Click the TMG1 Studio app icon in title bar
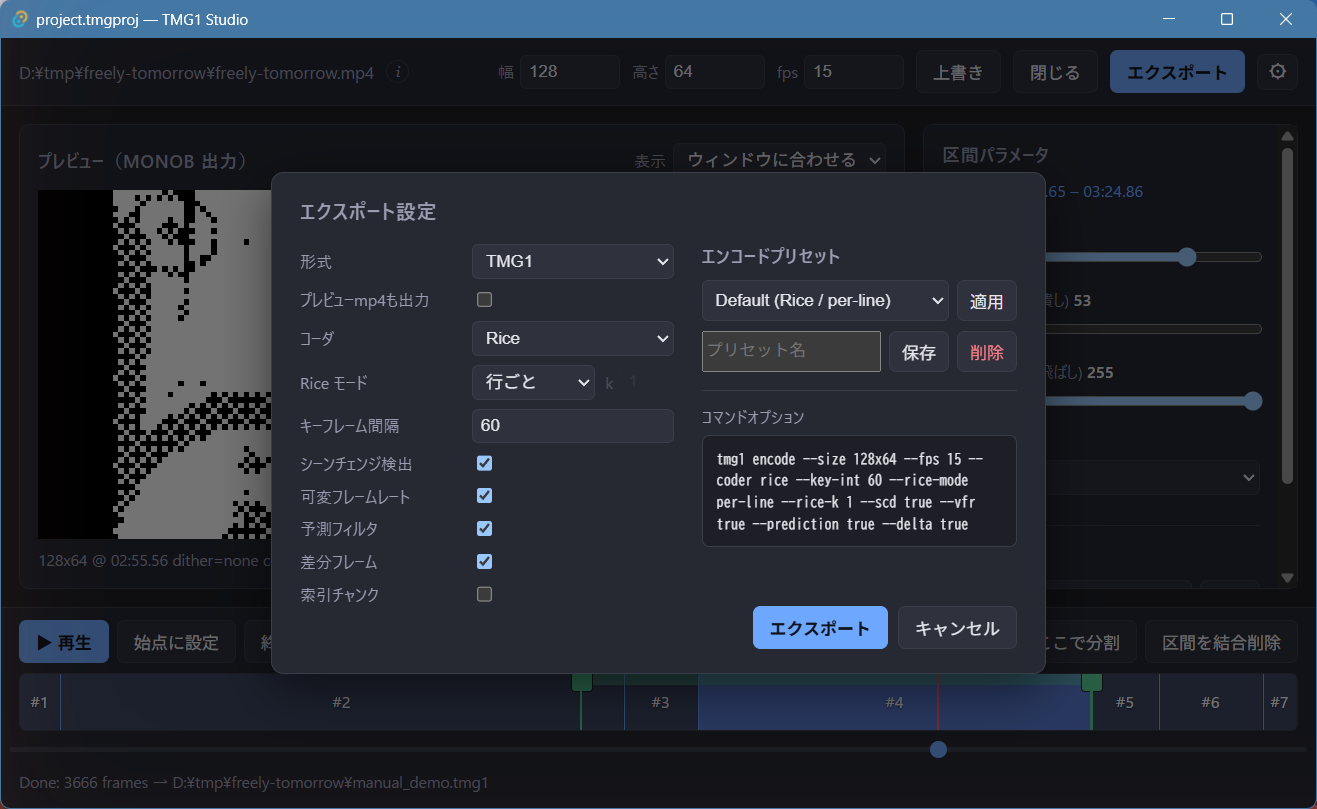 coord(20,19)
